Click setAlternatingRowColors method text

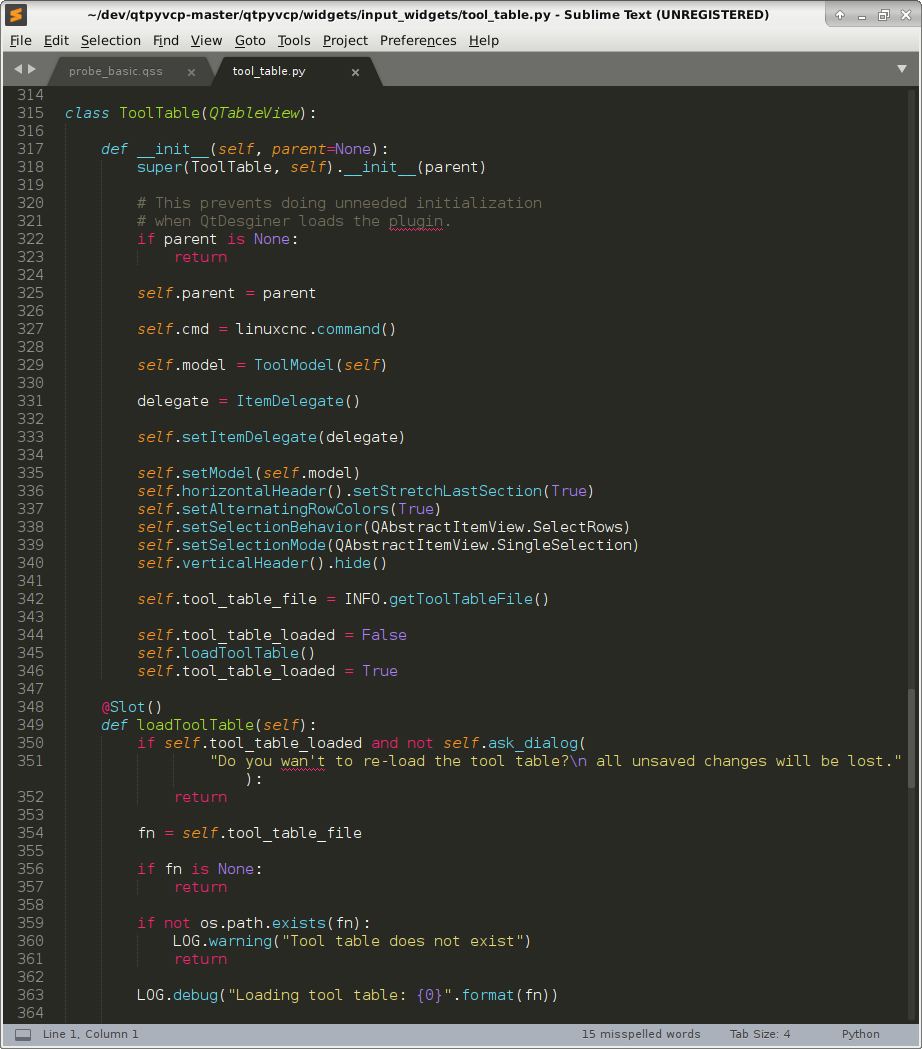pos(285,509)
